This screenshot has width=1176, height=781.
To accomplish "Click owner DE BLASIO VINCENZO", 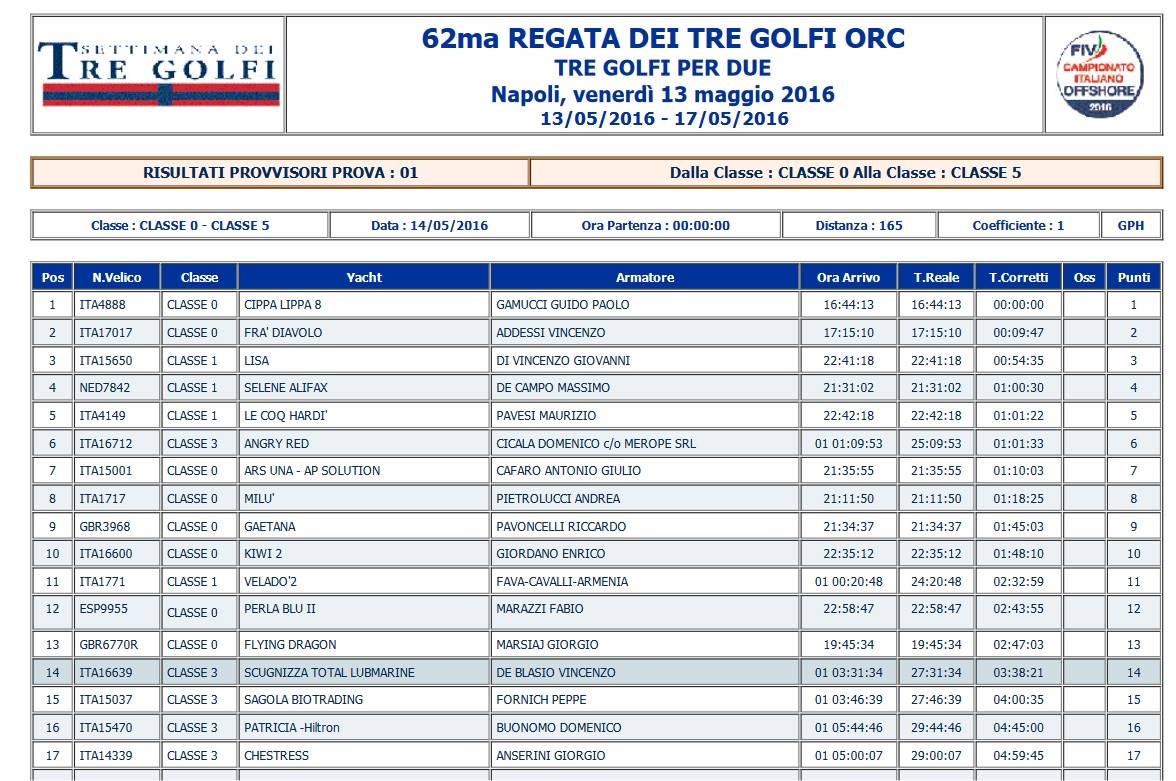I will pyautogui.click(x=556, y=673).
